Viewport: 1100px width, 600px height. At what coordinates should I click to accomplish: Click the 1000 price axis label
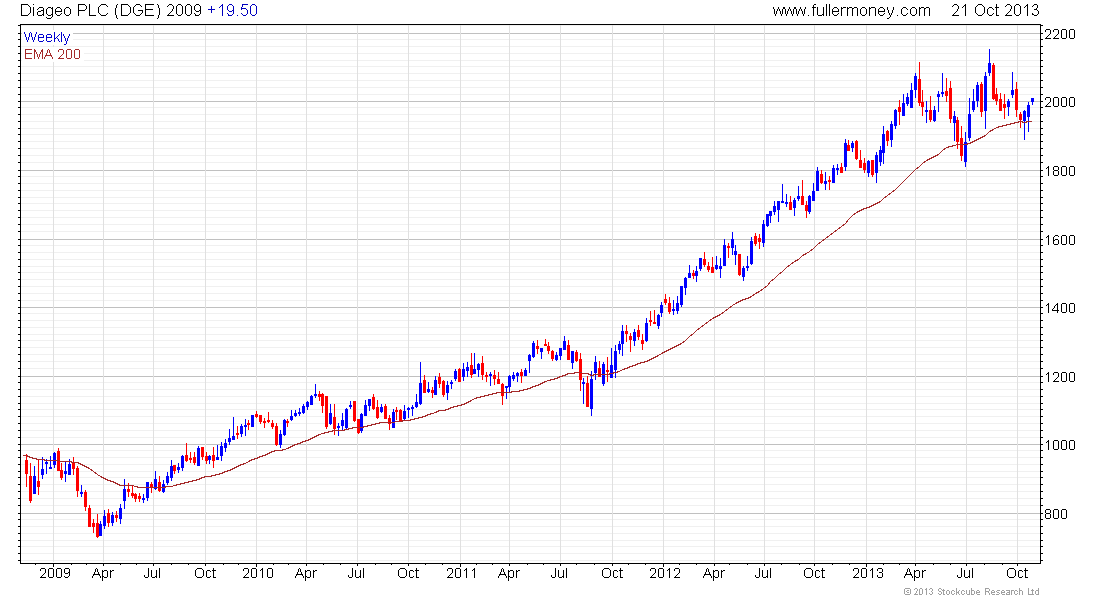point(1059,446)
